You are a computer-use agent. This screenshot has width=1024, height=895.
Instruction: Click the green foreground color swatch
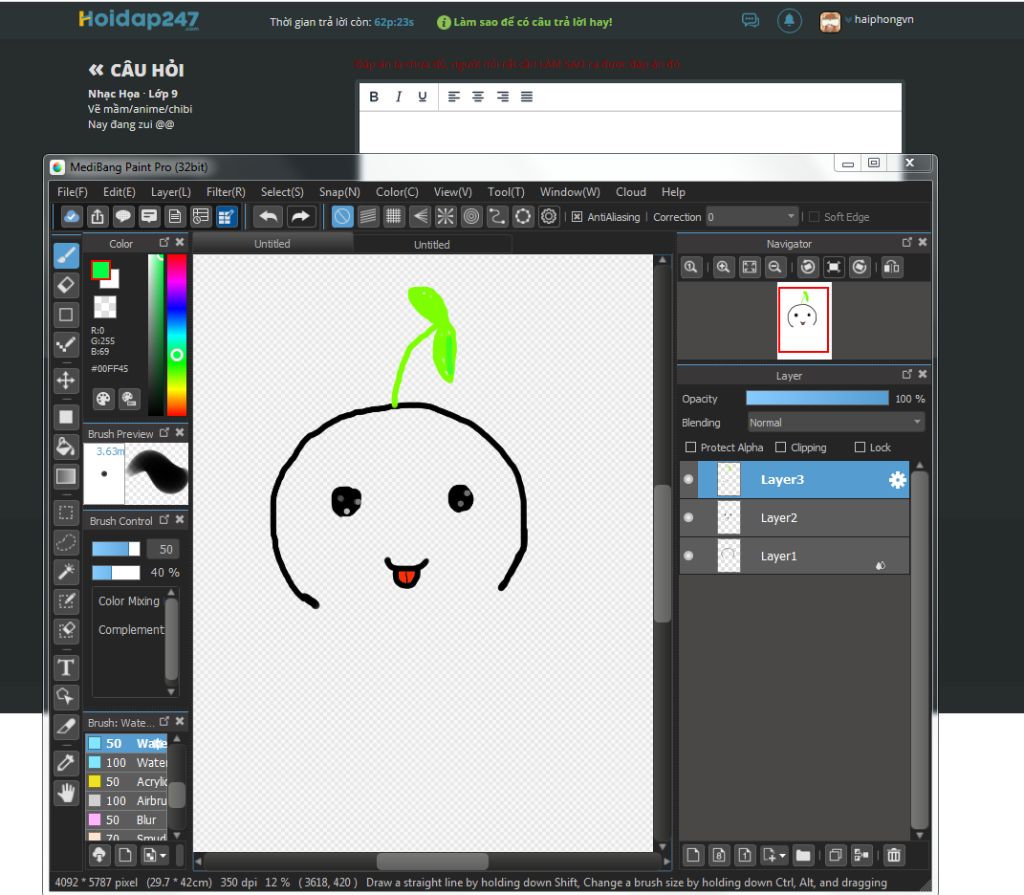101,270
